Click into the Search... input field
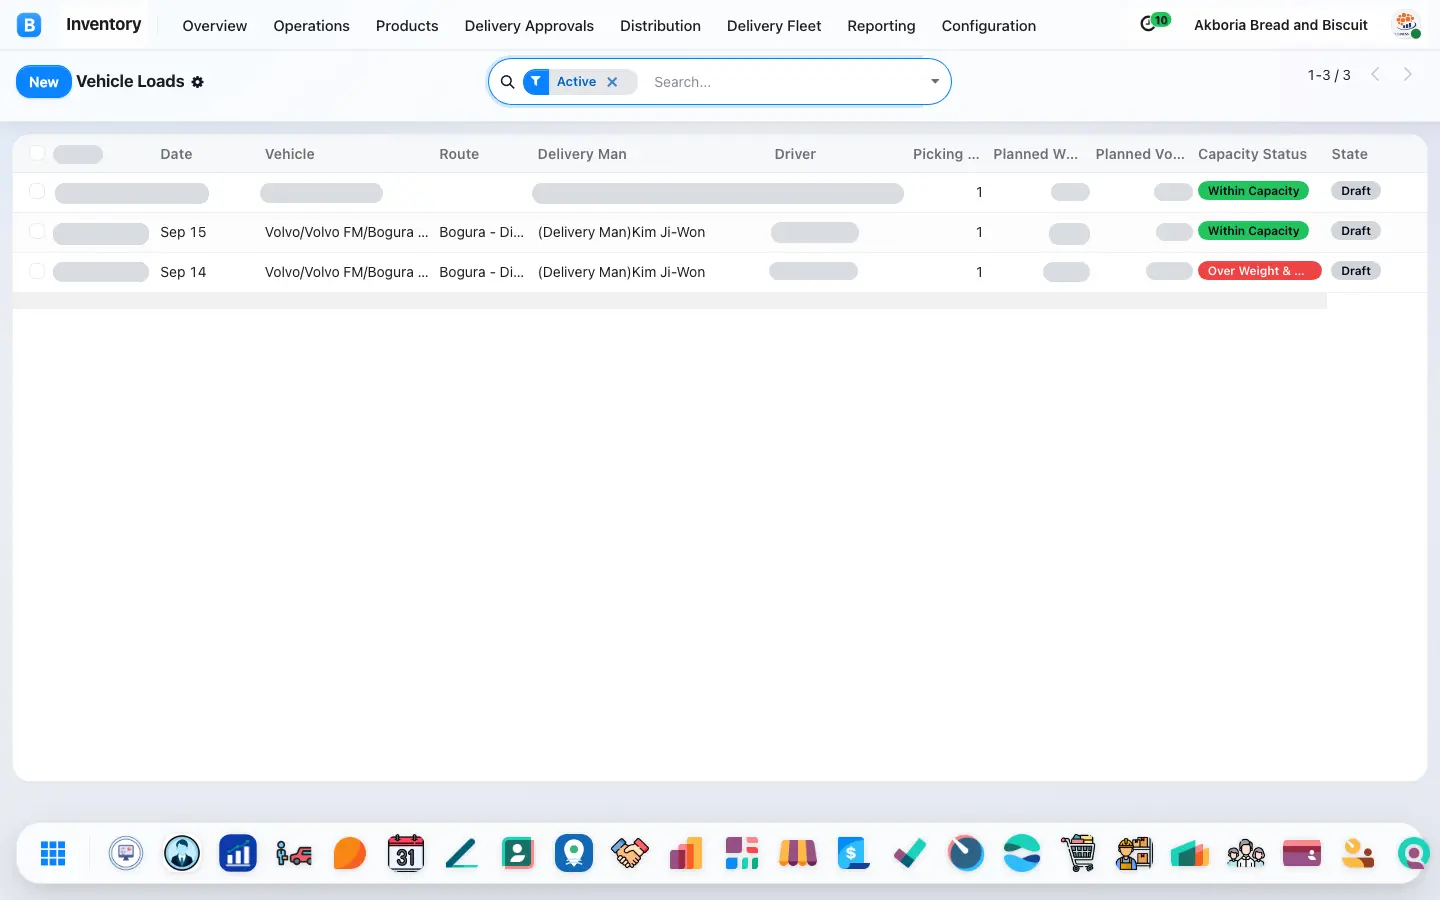Image resolution: width=1440 pixels, height=900 pixels. pyautogui.click(x=785, y=82)
